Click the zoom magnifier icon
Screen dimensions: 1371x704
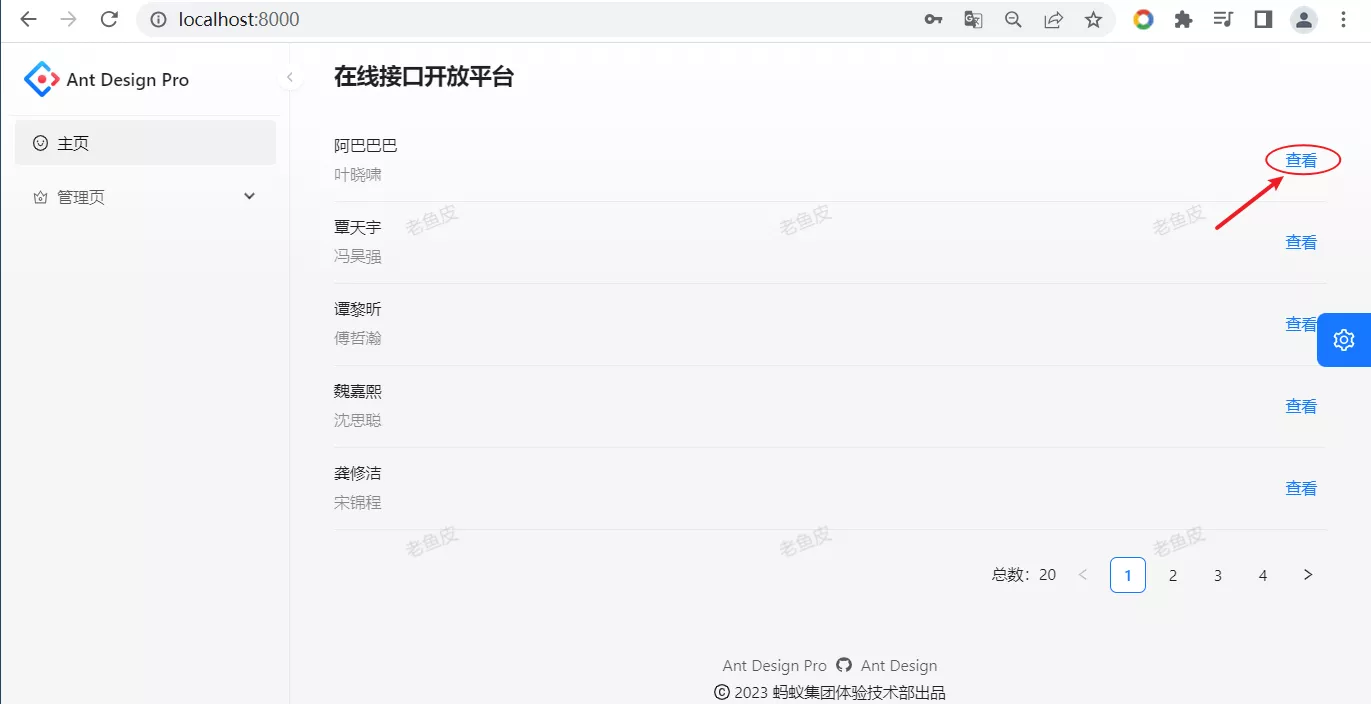pyautogui.click(x=1013, y=19)
